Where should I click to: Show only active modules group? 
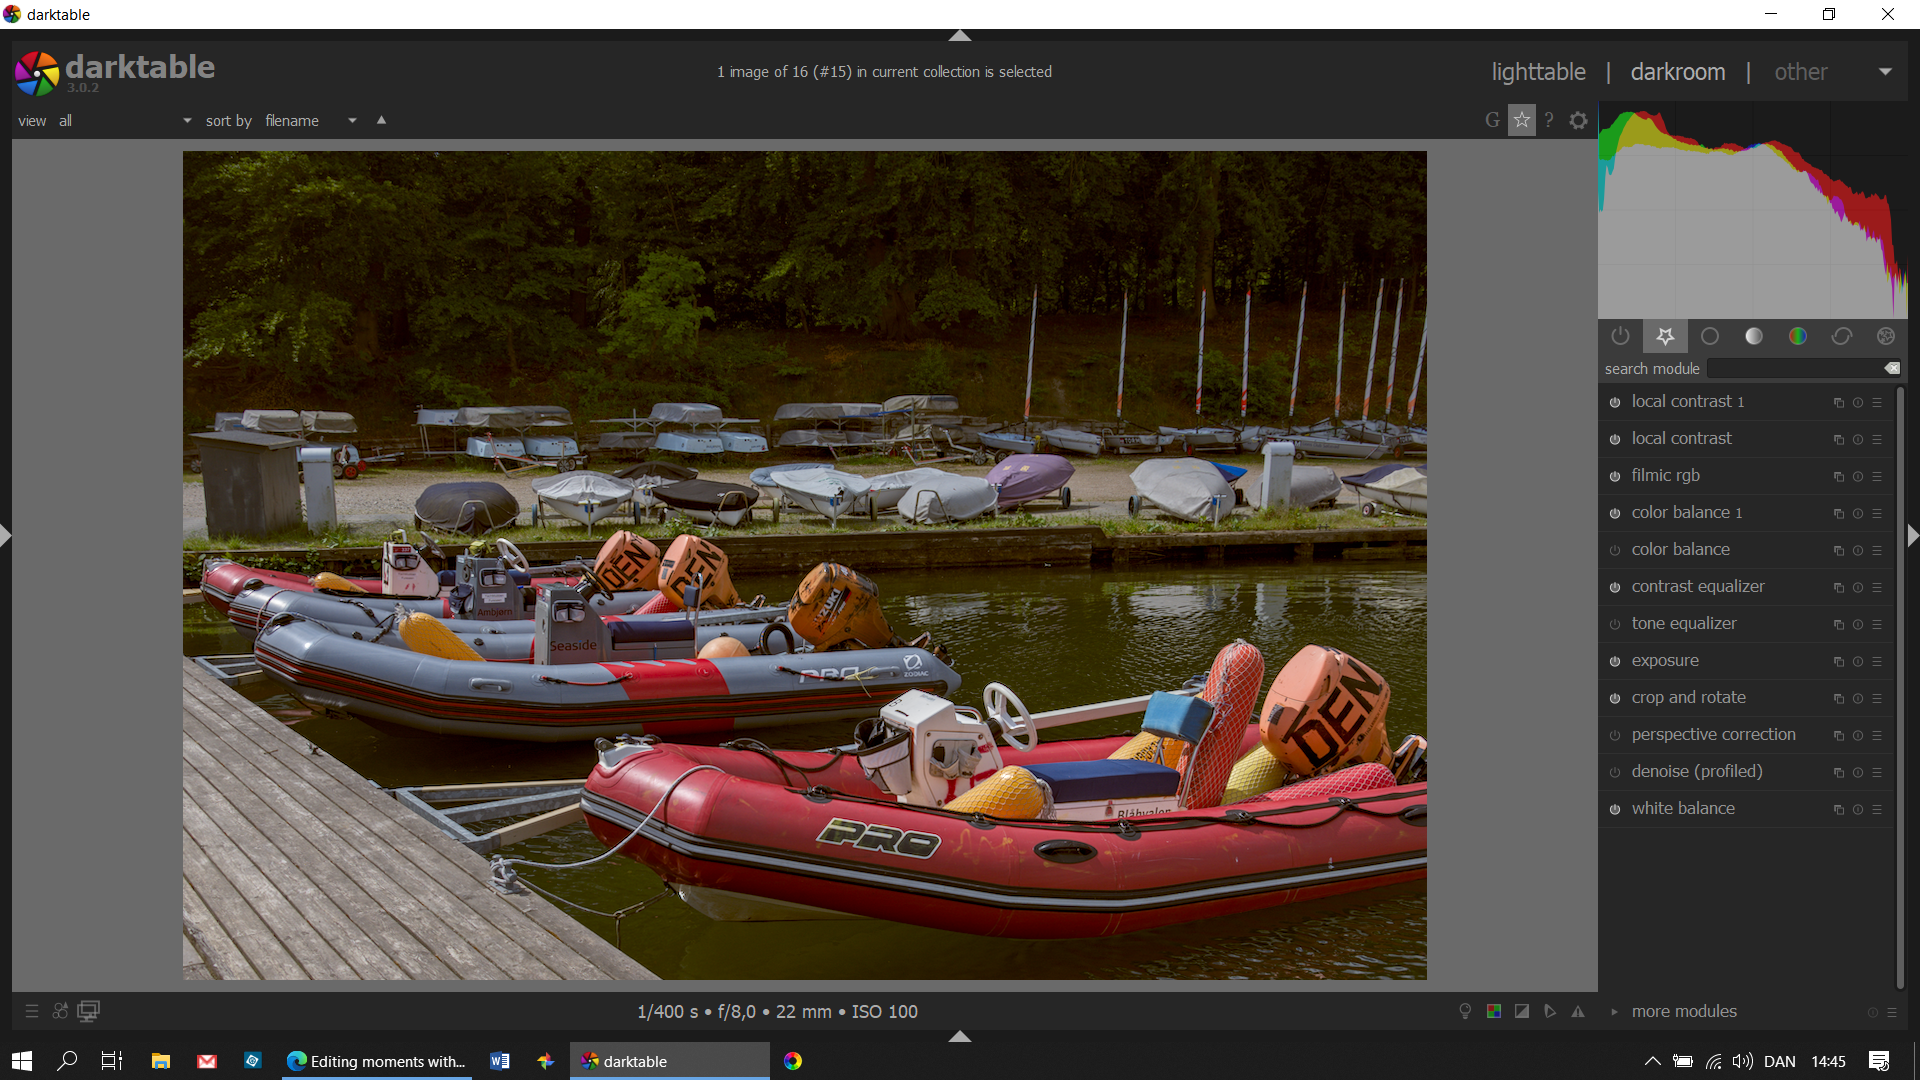coord(1620,337)
